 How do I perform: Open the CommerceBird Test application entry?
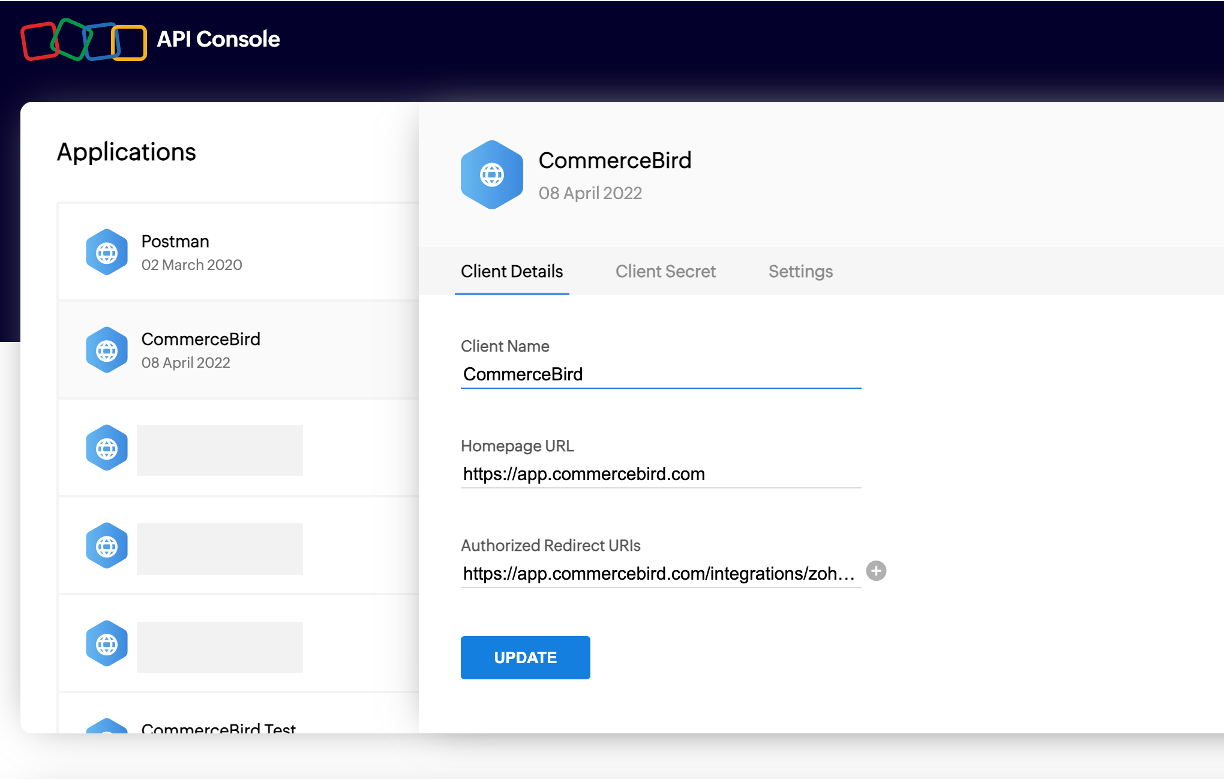point(238,713)
